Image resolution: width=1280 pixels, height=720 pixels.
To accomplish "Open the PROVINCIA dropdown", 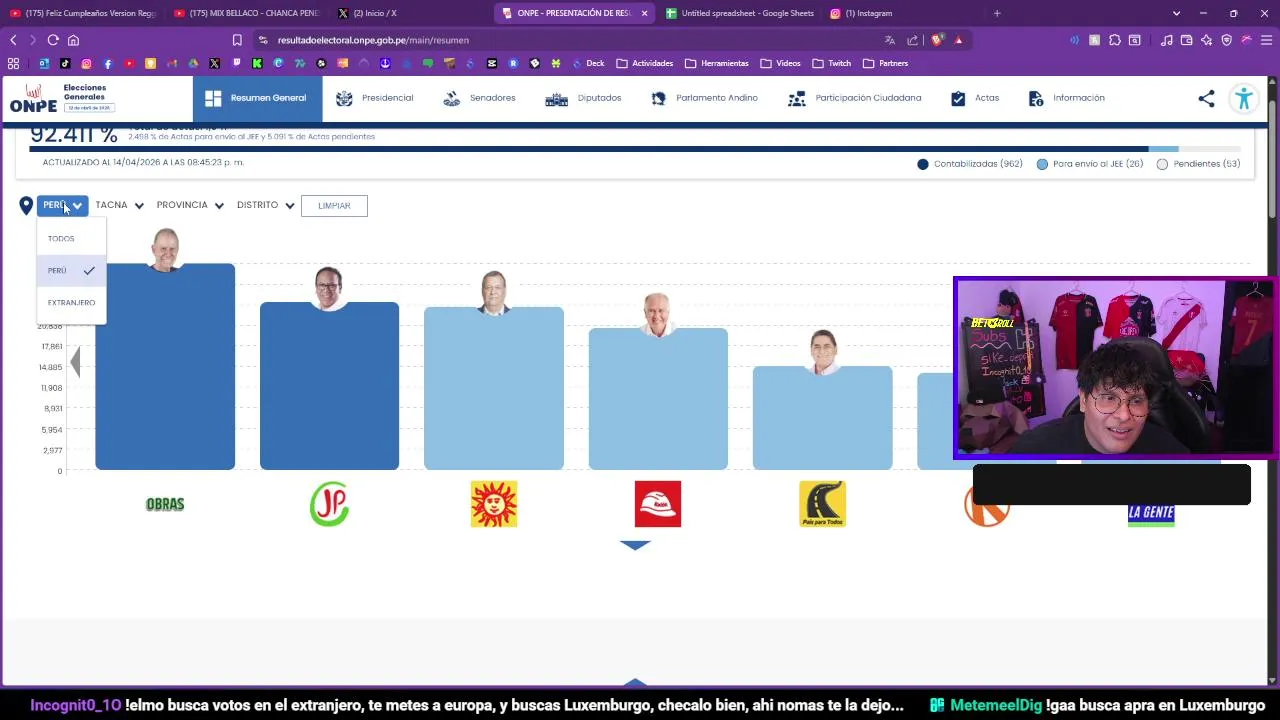I will (x=190, y=205).
